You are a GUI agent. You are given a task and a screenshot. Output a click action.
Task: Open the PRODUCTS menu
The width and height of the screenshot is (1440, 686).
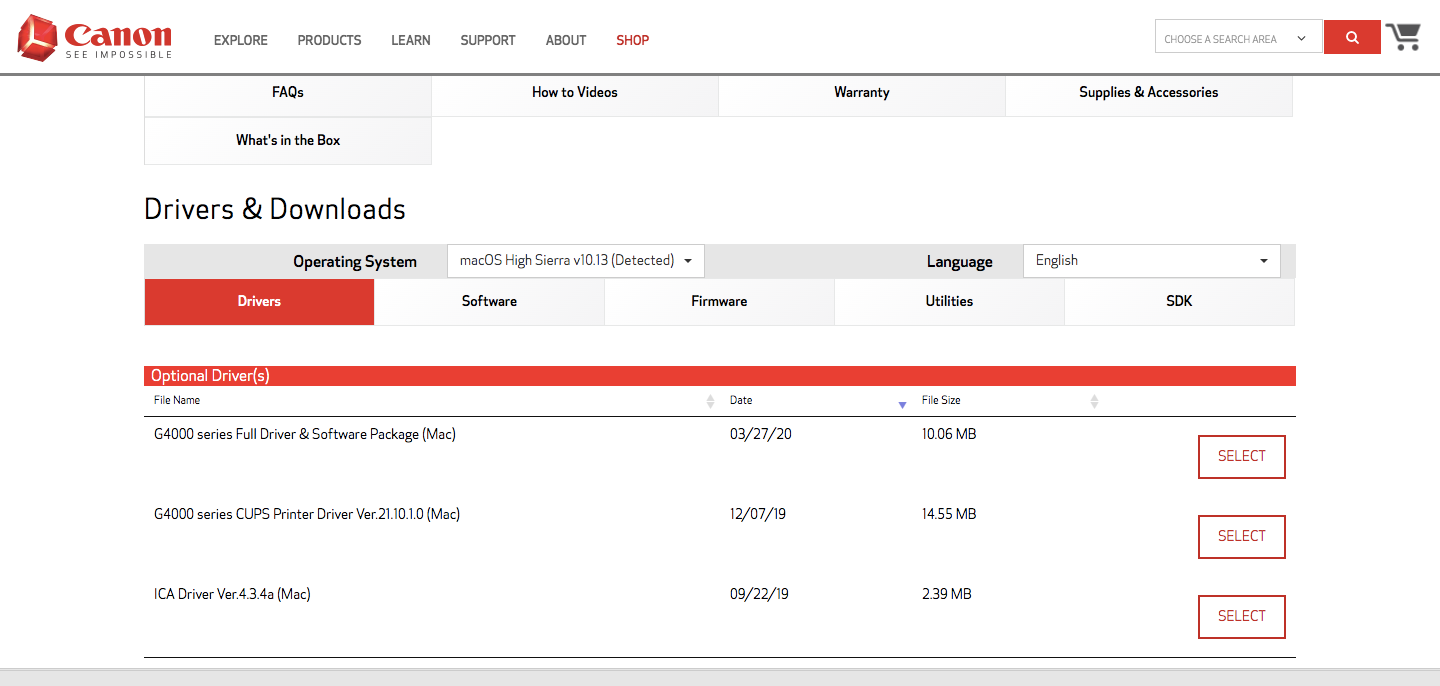[x=329, y=40]
